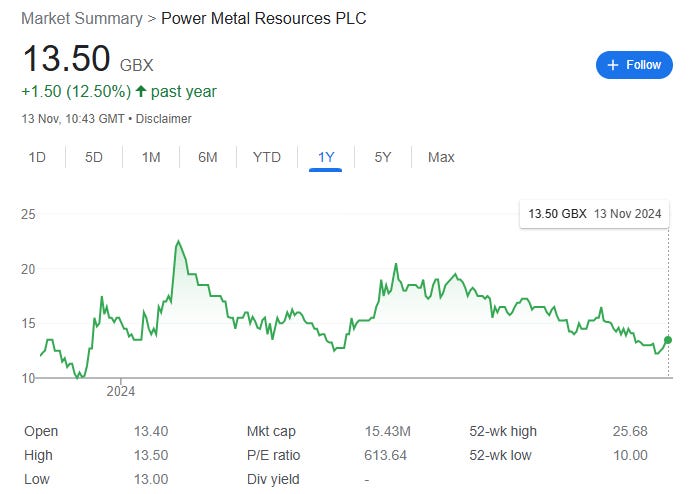Image resolution: width=694 pixels, height=494 pixels.
Task: Select the 1Y time range tab
Action: [x=326, y=157]
